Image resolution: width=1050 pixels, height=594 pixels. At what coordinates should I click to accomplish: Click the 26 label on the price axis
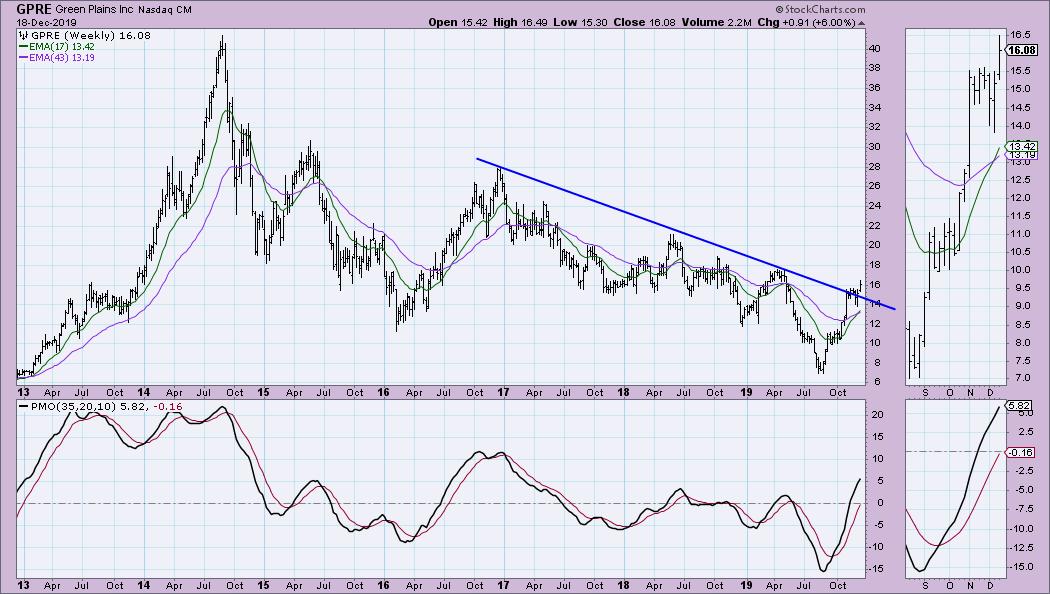point(875,186)
